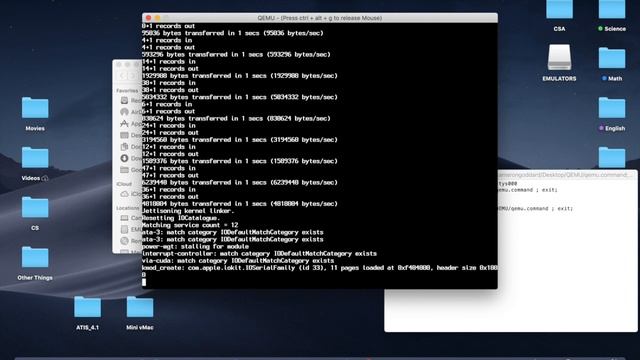This screenshot has width=640, height=360.
Task: Click the 'via-cuda: match category' line
Action: [x=238, y=261]
